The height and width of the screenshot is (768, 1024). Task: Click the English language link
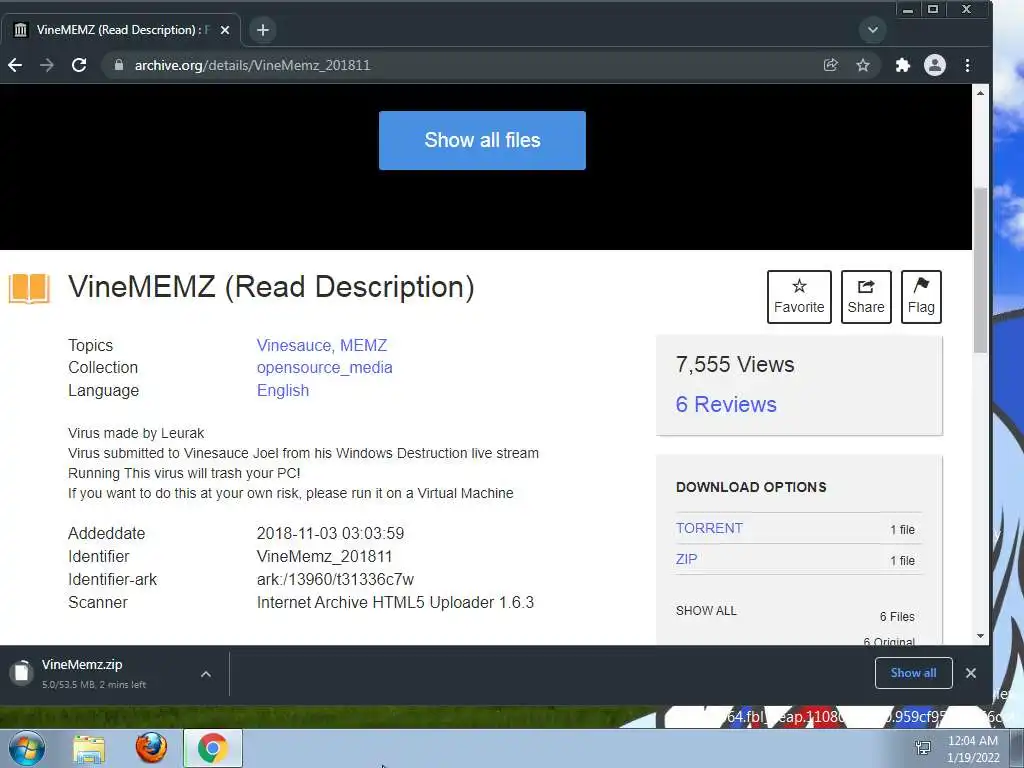283,391
